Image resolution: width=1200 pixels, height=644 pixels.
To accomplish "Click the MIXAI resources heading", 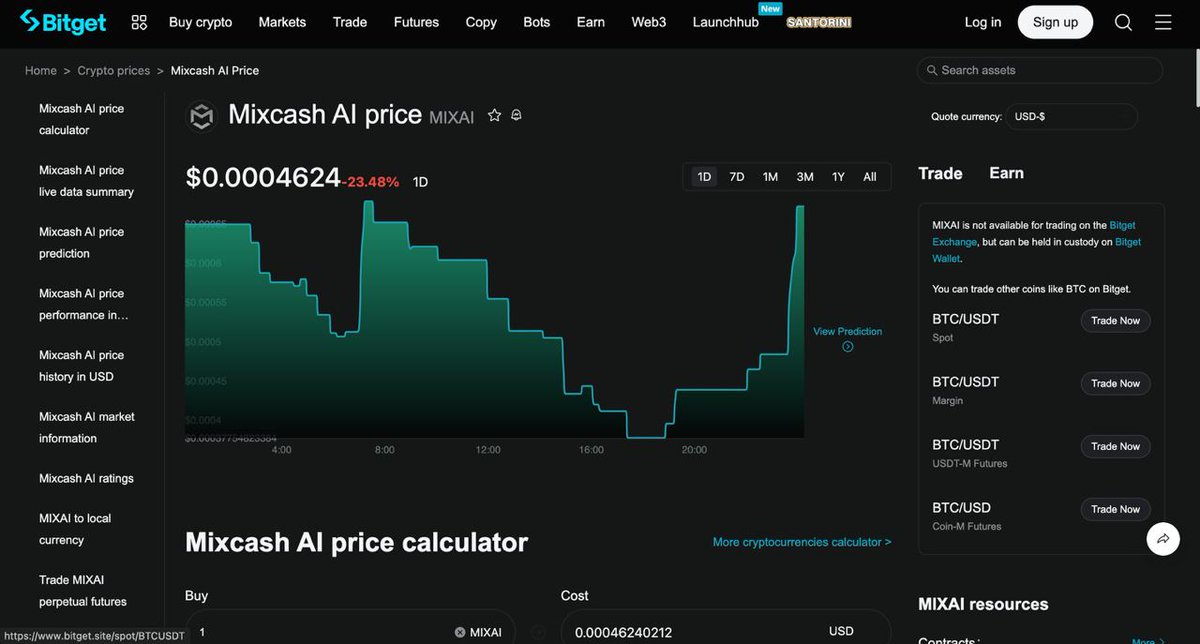I will point(983,604).
